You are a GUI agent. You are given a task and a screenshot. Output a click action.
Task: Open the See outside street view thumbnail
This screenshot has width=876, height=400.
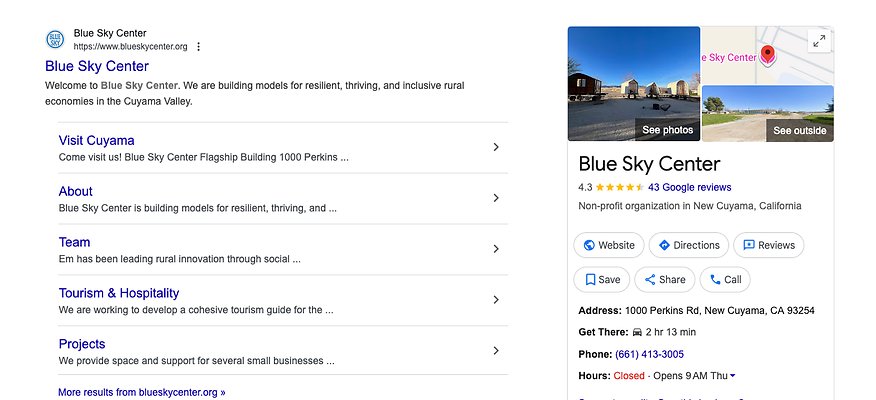coord(767,113)
